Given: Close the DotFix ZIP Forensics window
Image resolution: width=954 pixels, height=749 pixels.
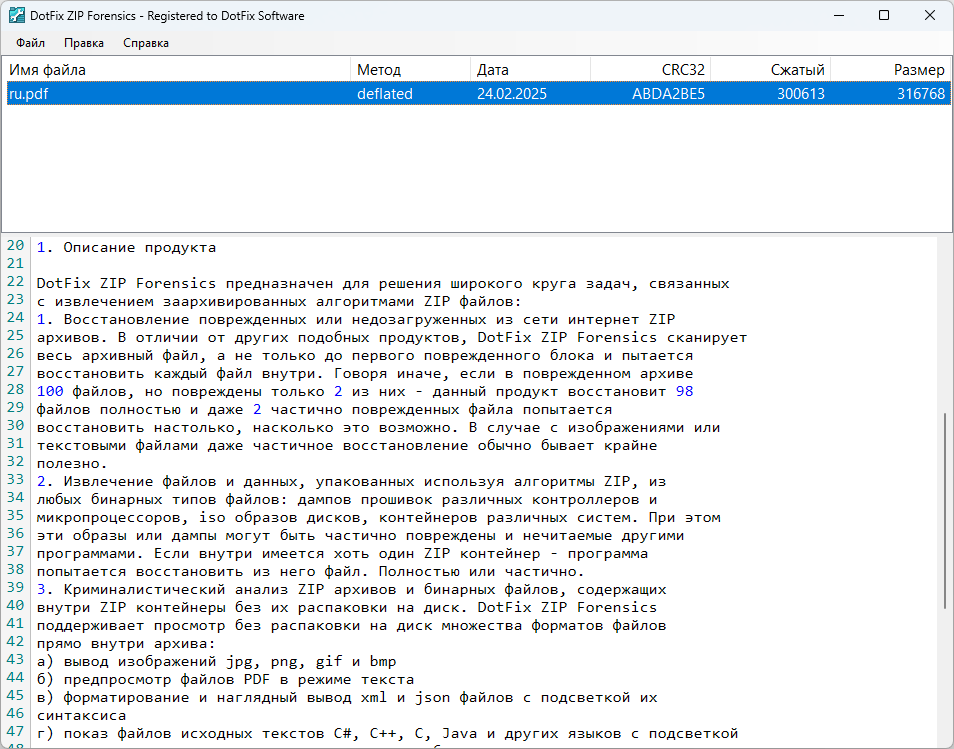Looking at the screenshot, I should (x=930, y=16).
